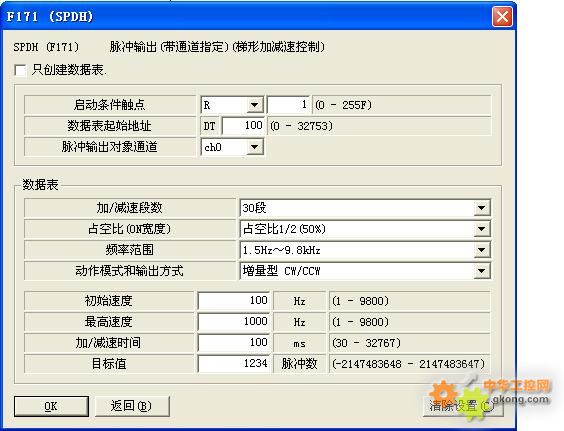
Task: Click the 30段 combo box text
Action: tap(254, 208)
